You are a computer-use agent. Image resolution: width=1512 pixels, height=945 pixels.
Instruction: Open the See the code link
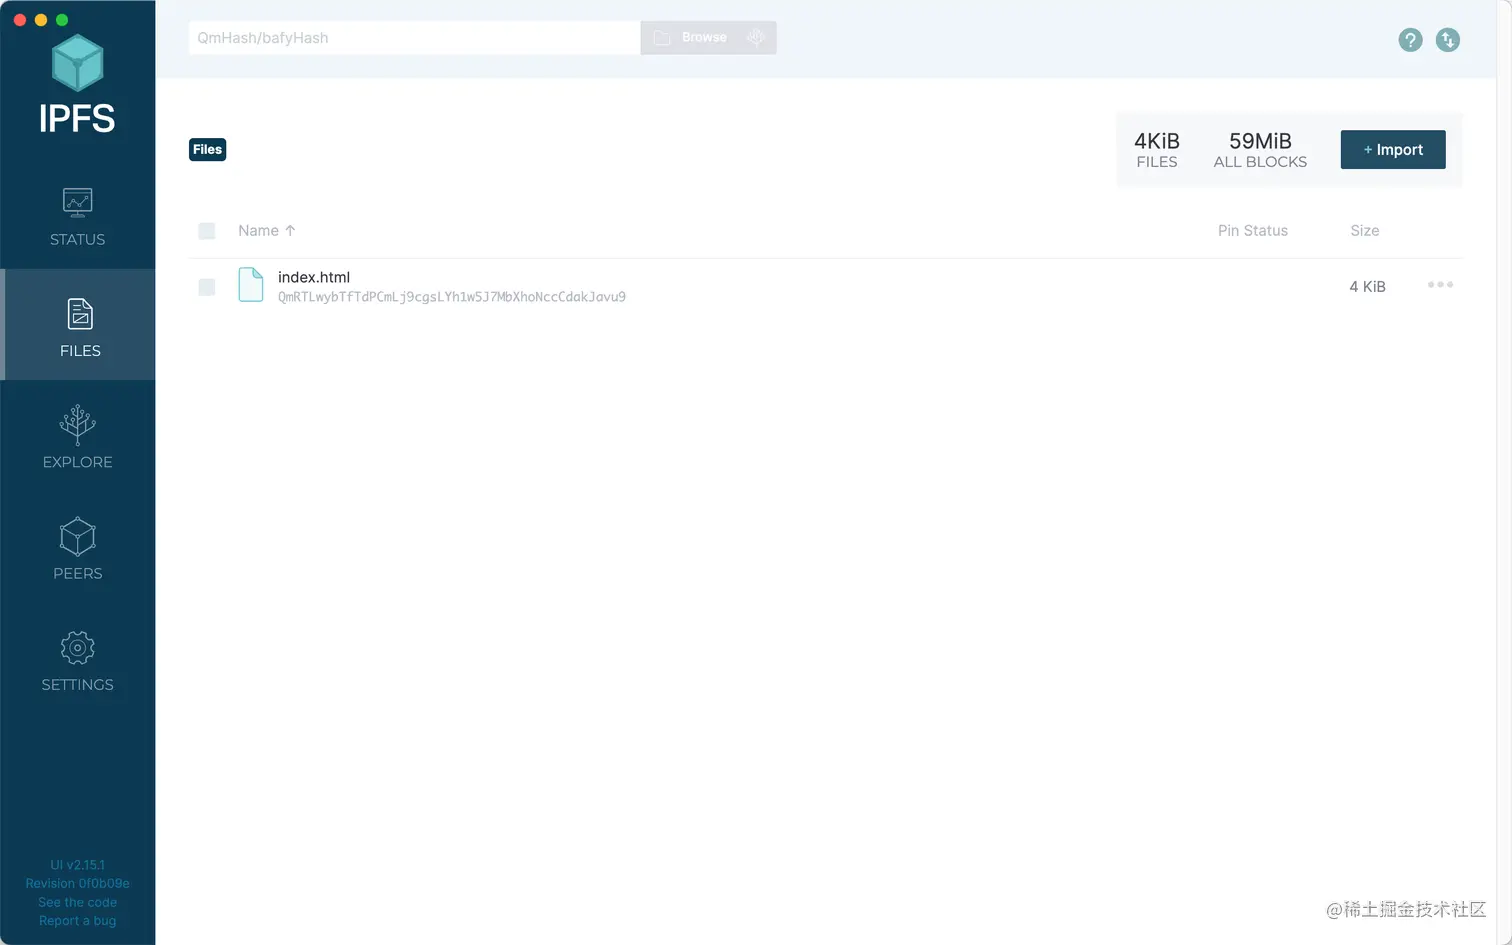pyautogui.click(x=77, y=902)
